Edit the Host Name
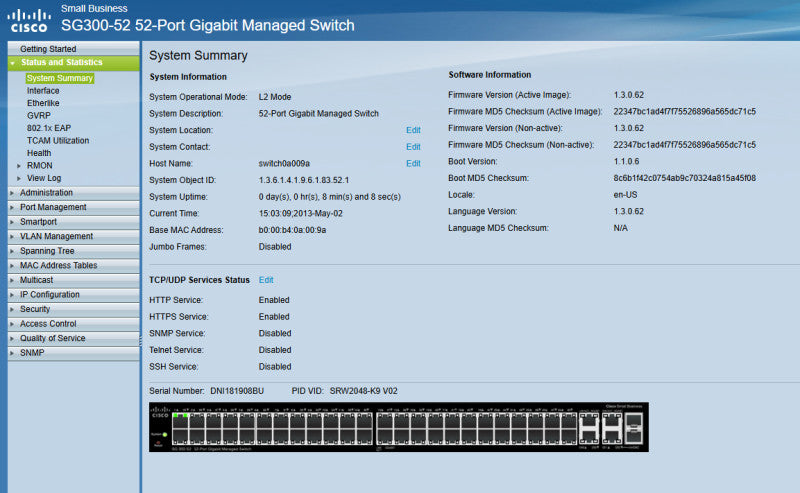Image resolution: width=800 pixels, height=493 pixels. [x=413, y=163]
